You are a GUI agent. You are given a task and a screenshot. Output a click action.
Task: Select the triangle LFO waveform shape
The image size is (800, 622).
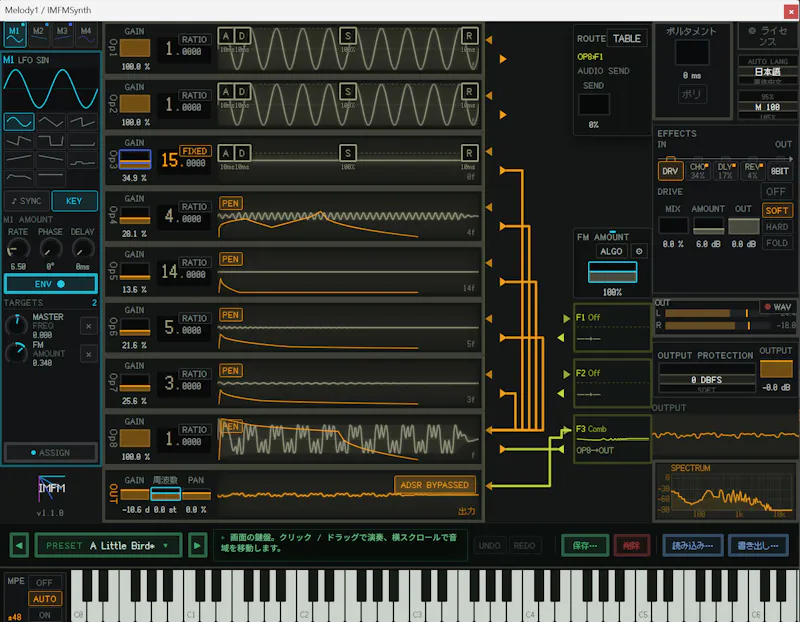pyautogui.click(x=51, y=122)
